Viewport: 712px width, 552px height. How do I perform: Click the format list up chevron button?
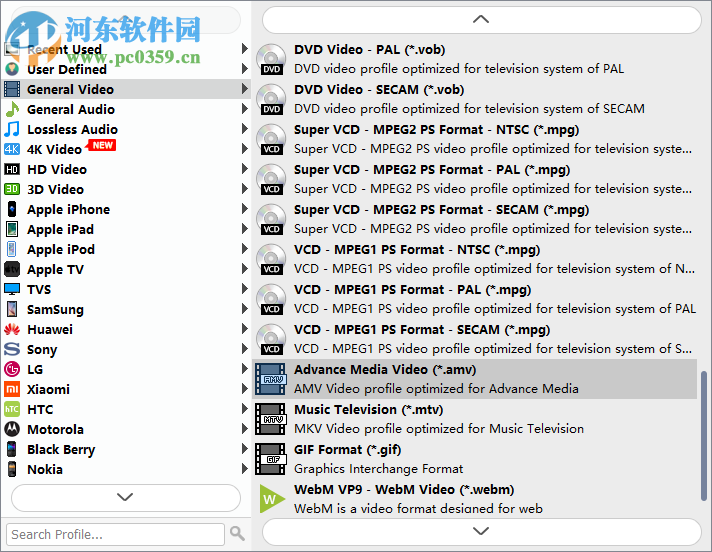click(x=481, y=20)
